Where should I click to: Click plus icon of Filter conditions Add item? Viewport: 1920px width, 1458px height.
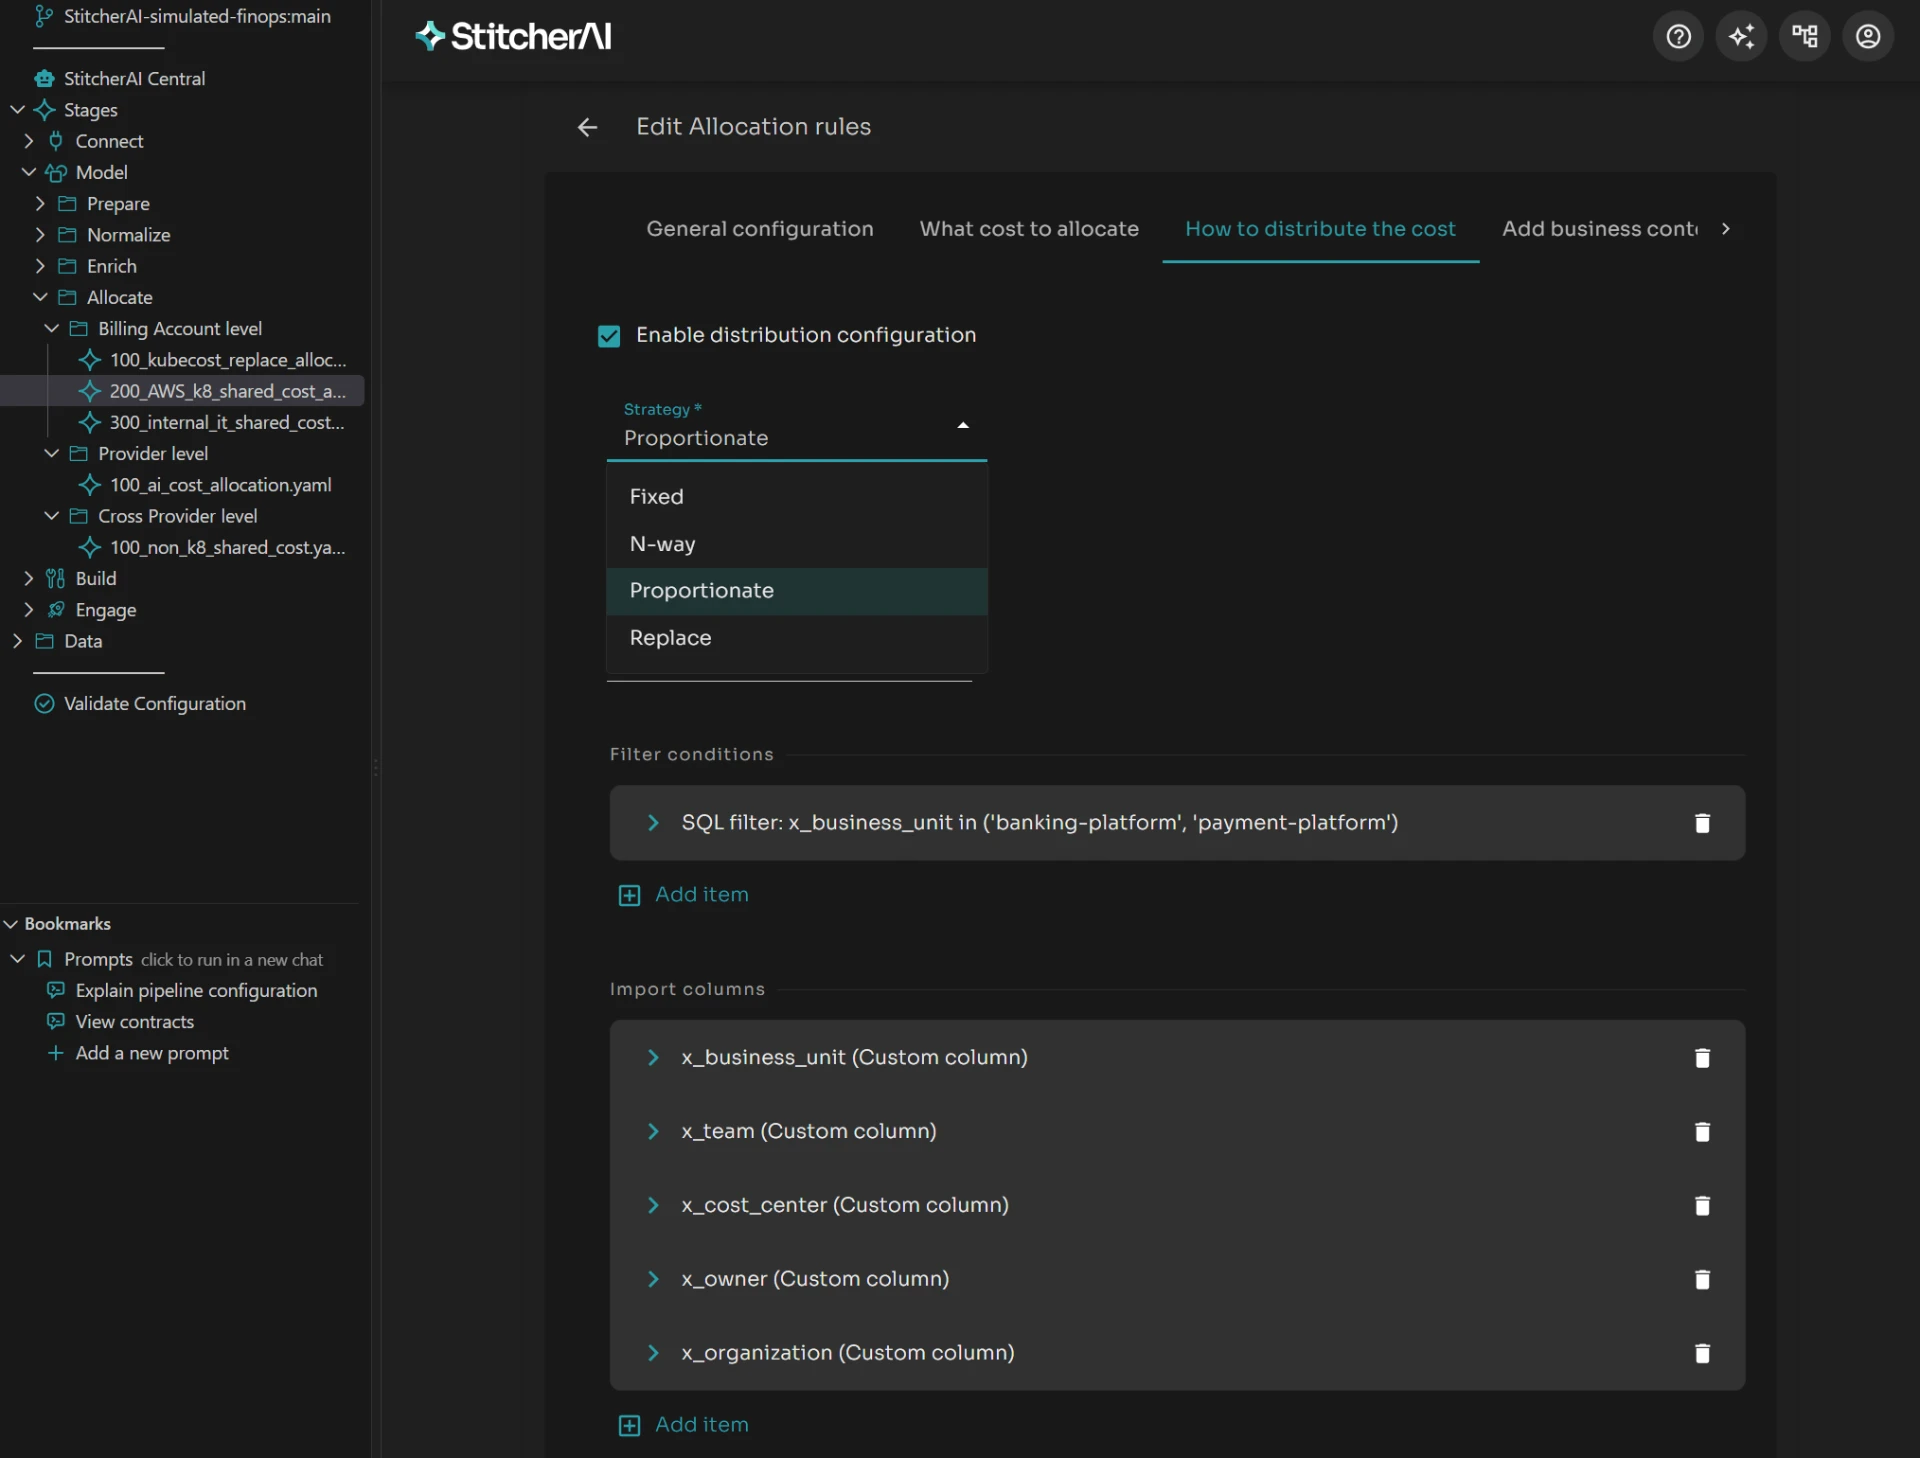(x=629, y=895)
